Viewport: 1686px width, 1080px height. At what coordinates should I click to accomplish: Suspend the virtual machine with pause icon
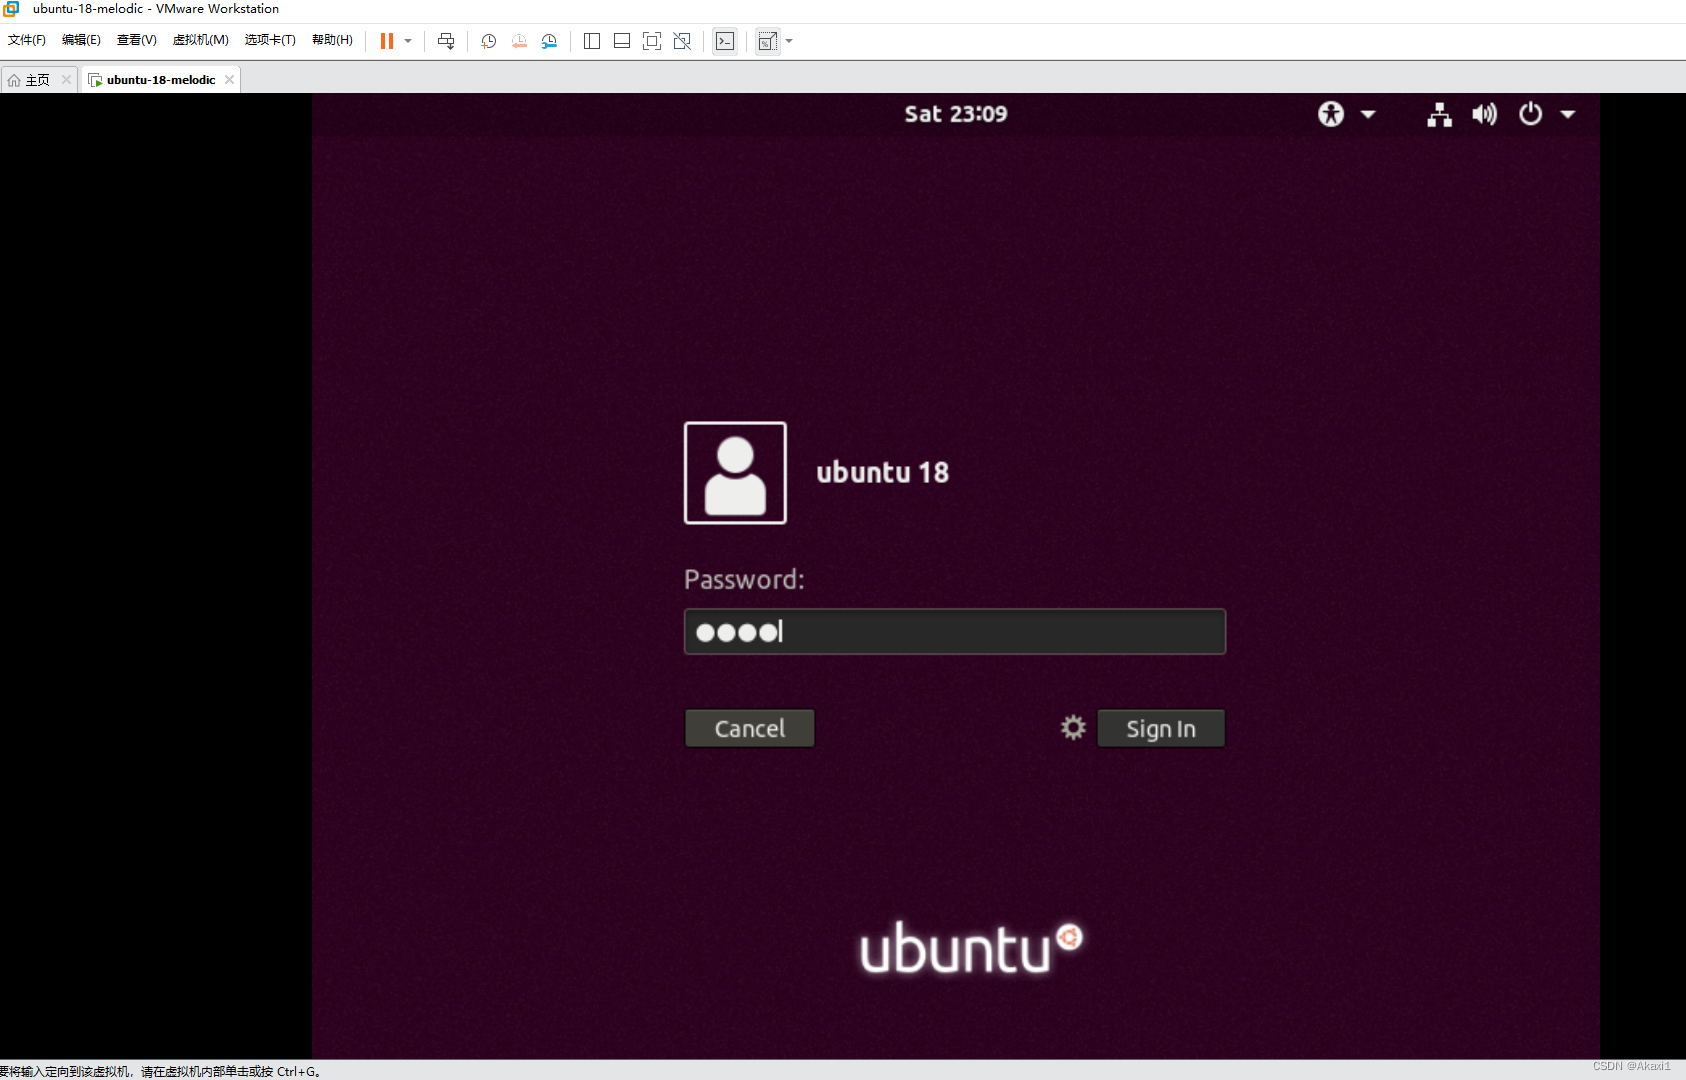point(387,41)
